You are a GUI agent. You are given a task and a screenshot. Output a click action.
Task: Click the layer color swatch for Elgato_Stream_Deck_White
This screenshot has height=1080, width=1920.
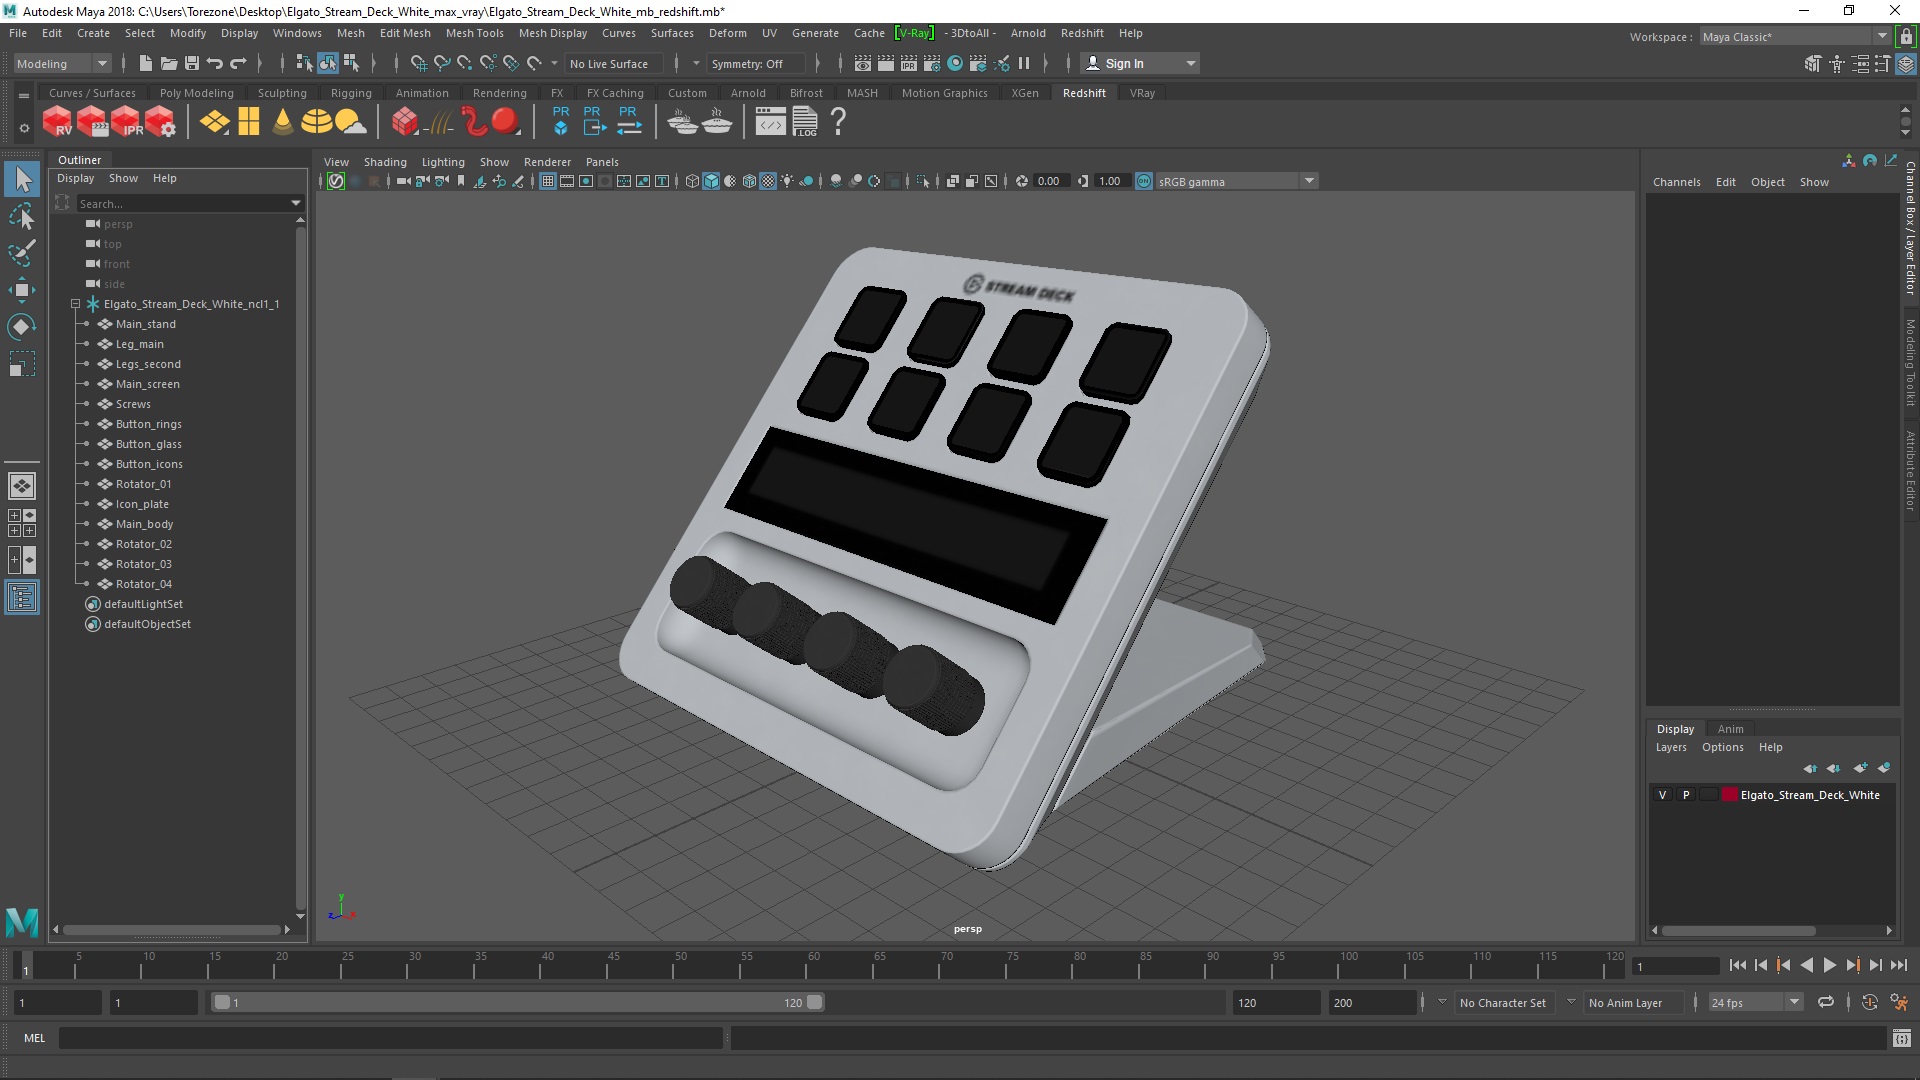pyautogui.click(x=1729, y=796)
